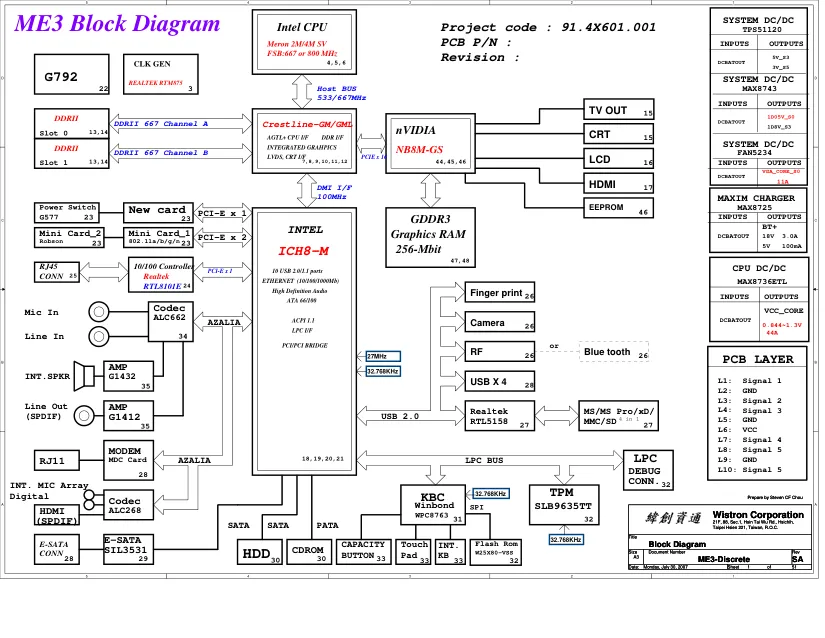The width and height of the screenshot is (825, 638).
Task: Select the CLK GEN Realtek block
Action: coord(160,74)
